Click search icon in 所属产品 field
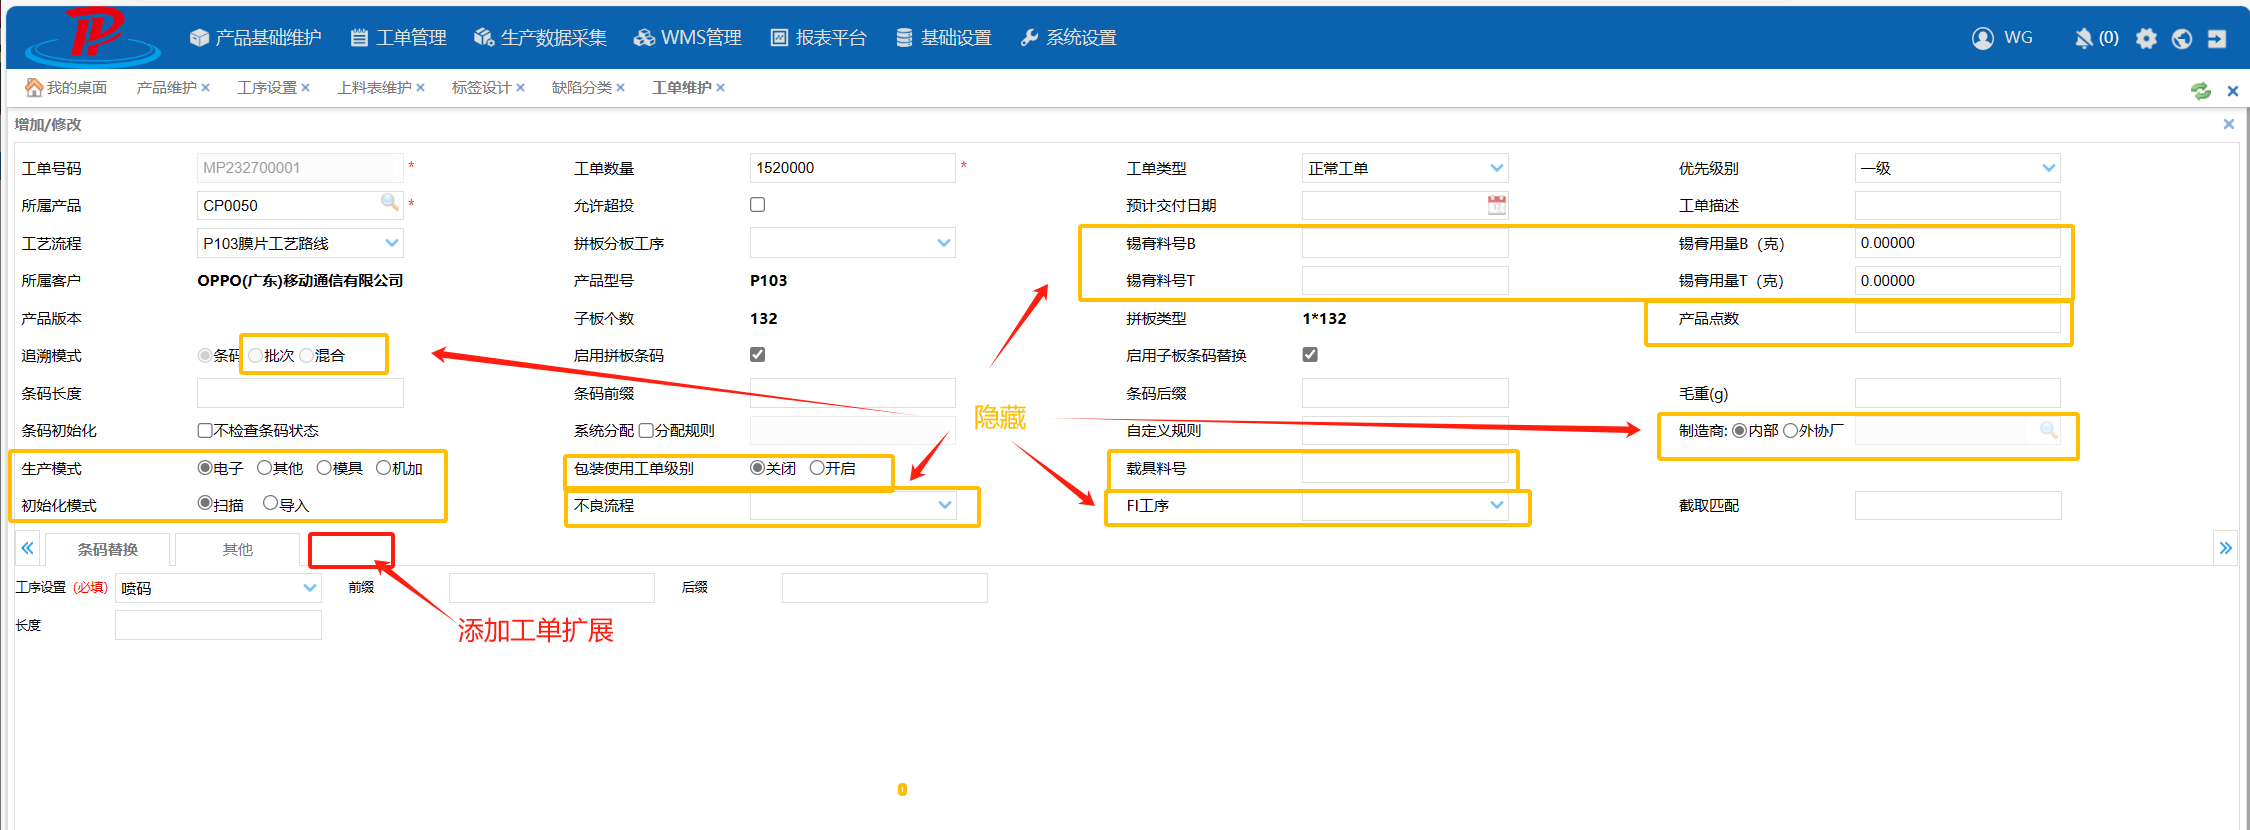This screenshot has width=2250, height=830. click(389, 203)
